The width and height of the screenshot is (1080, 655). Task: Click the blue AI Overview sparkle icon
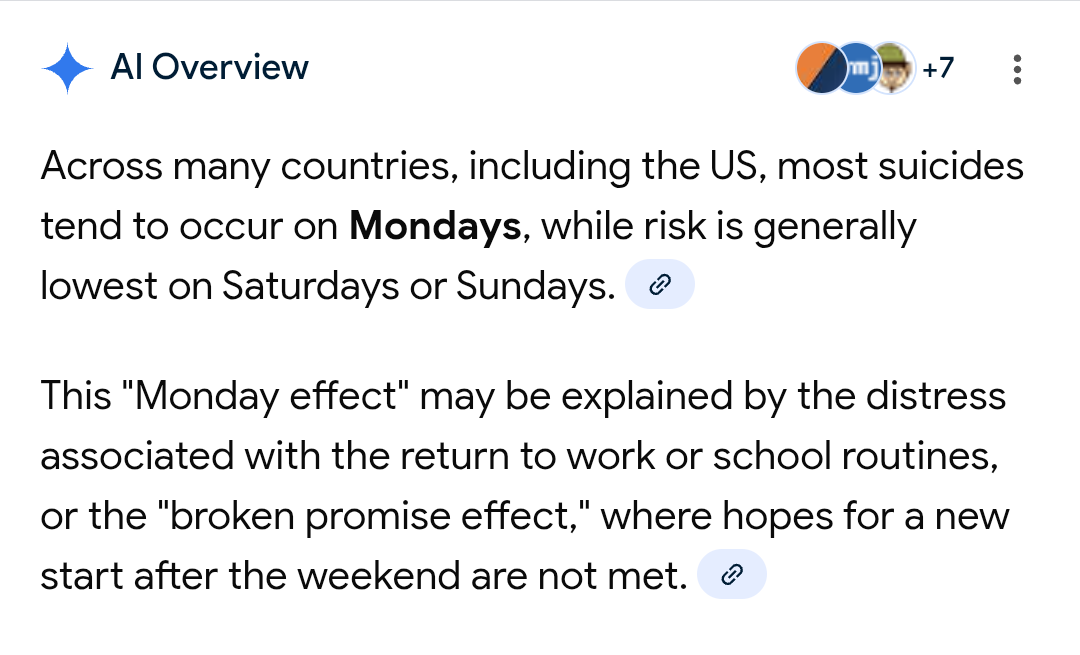(x=67, y=69)
